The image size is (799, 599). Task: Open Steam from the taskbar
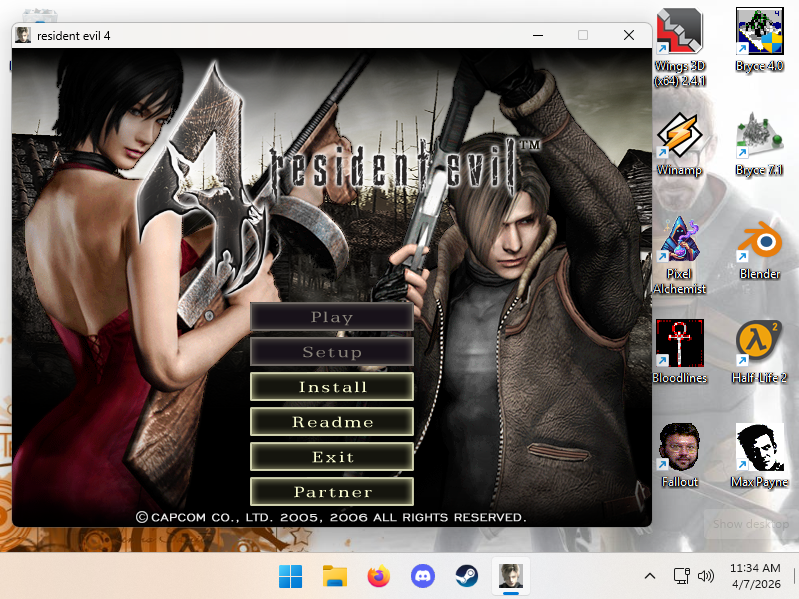pos(467,577)
